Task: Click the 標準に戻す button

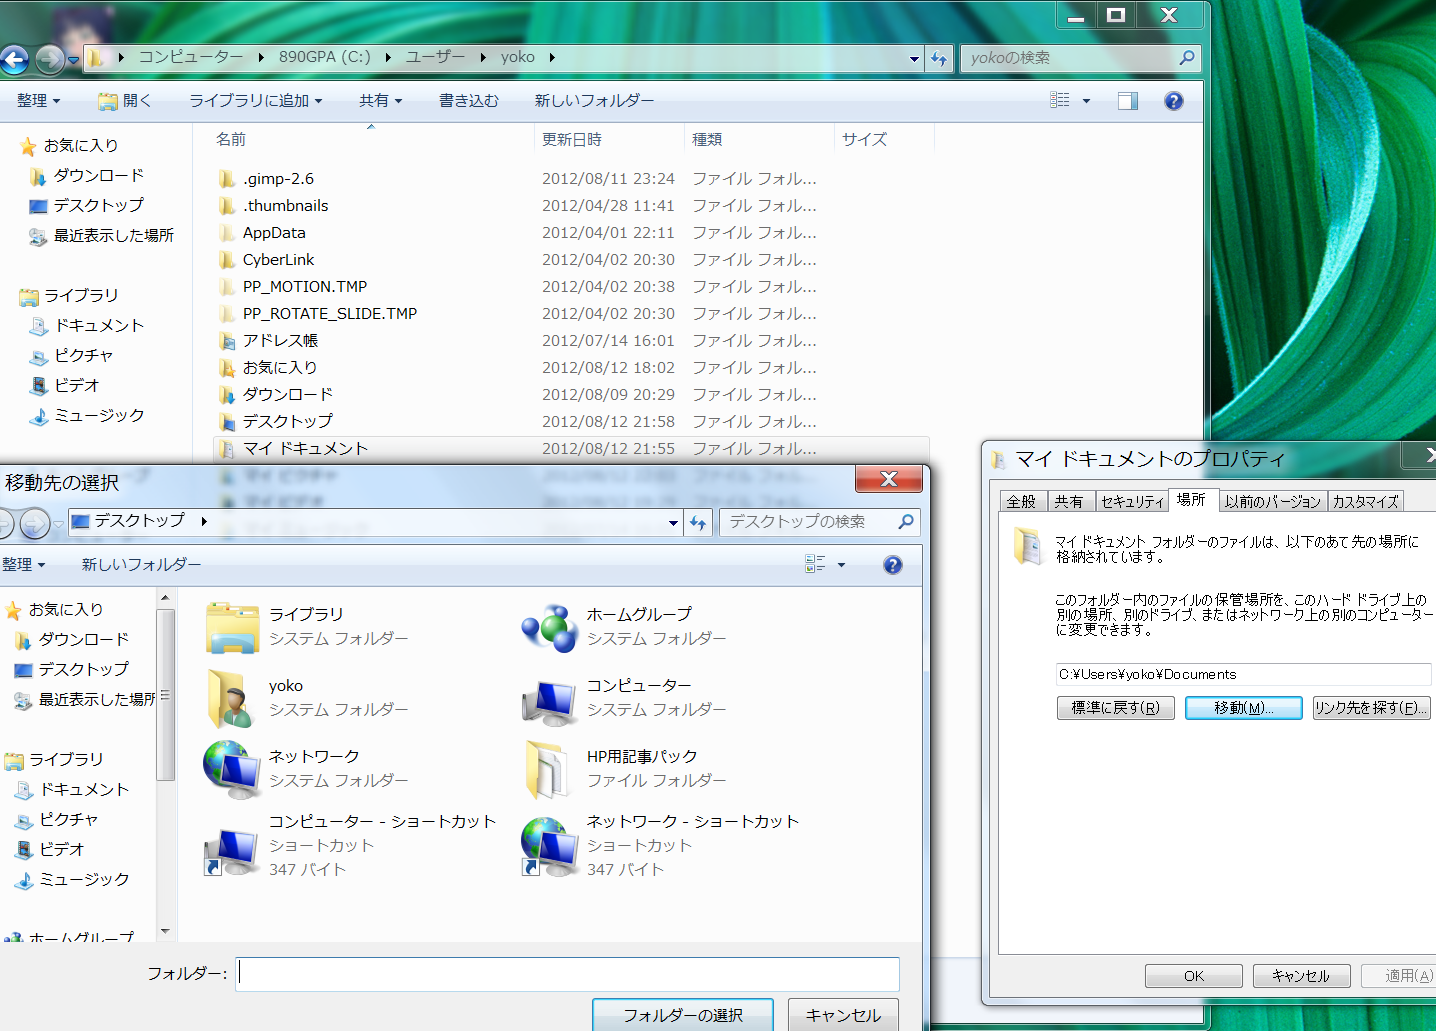Action: tap(1115, 708)
